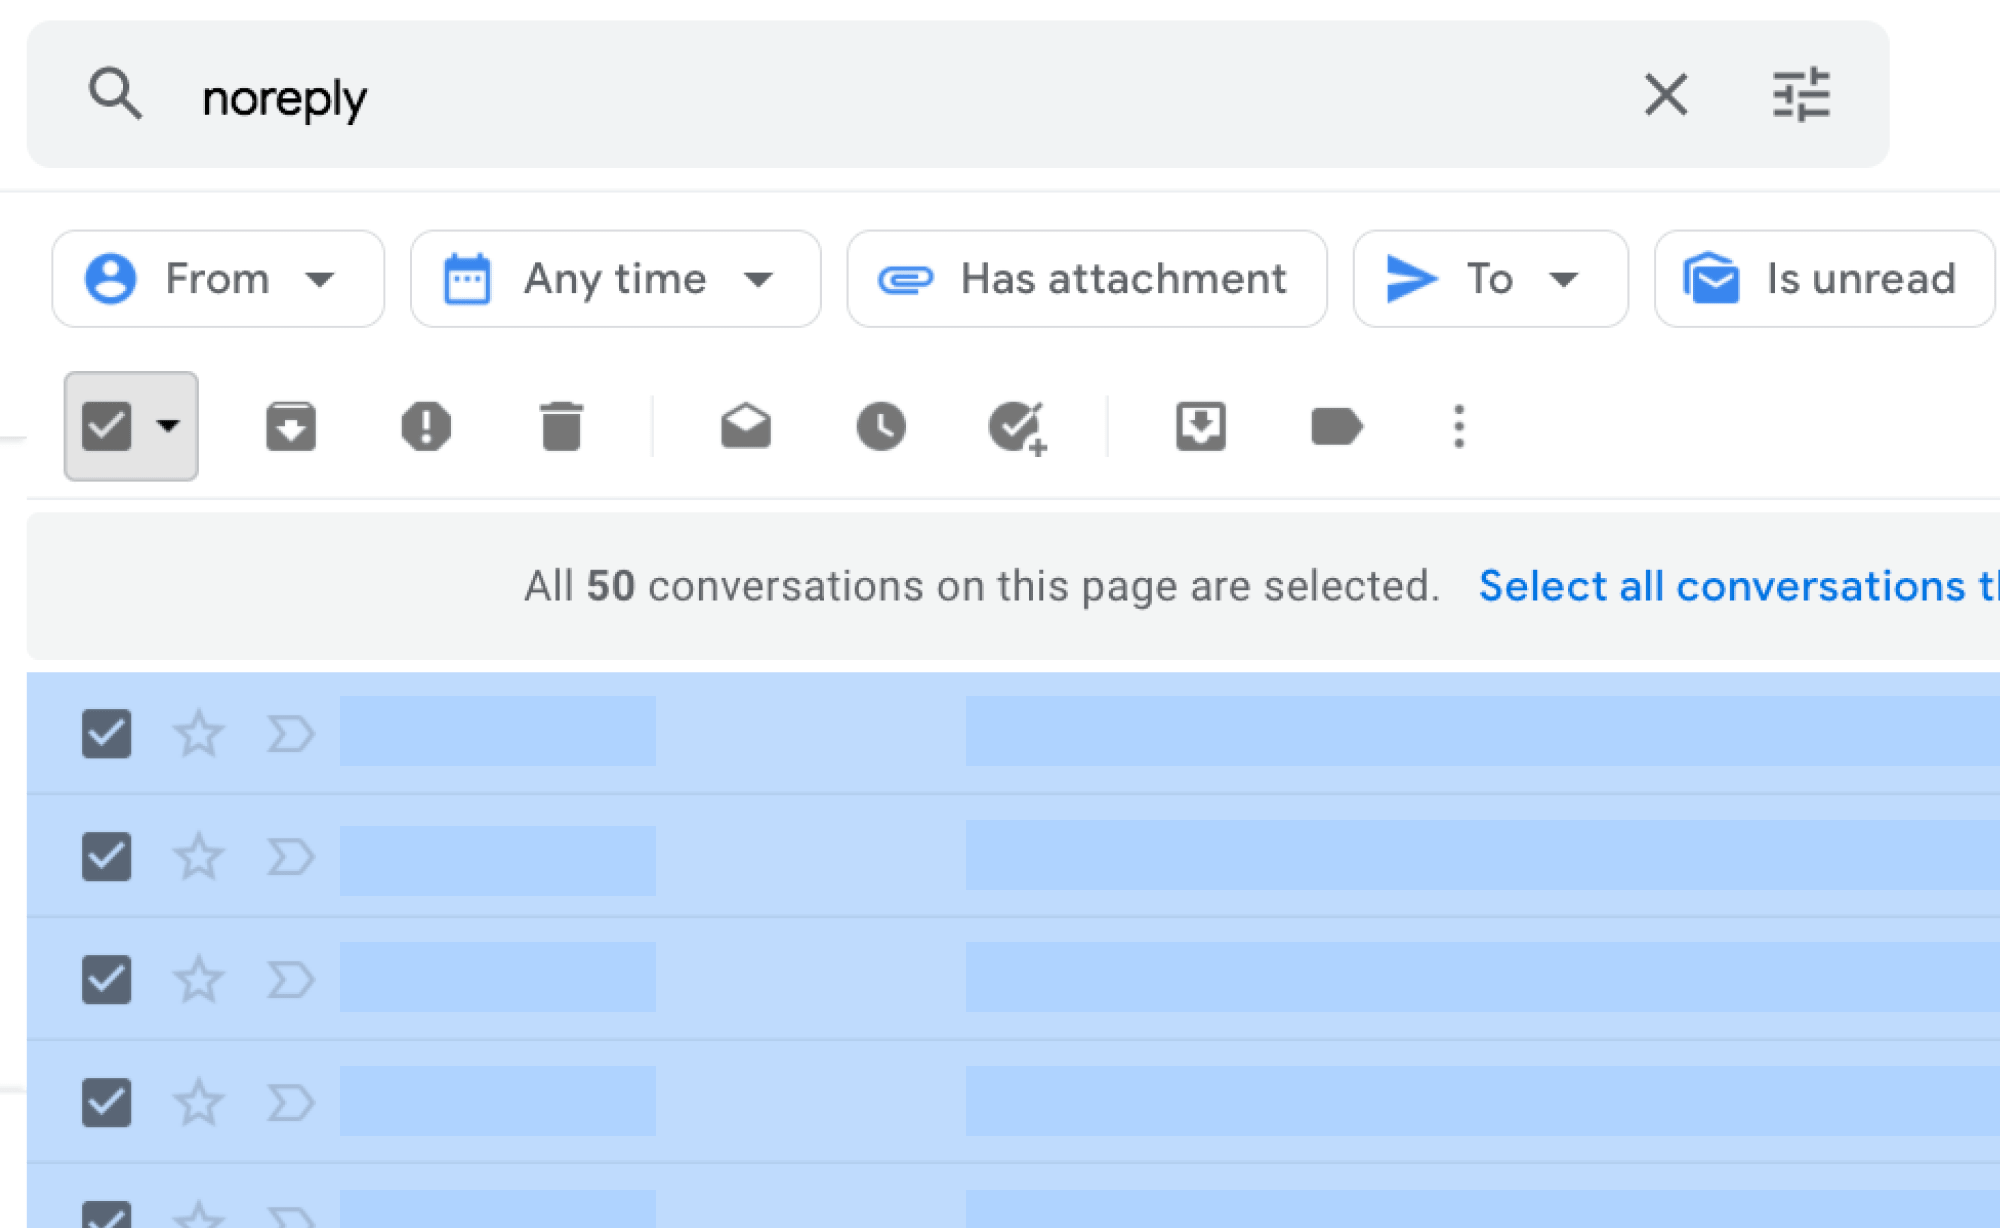
Task: Star the second conversation
Action: tap(198, 857)
